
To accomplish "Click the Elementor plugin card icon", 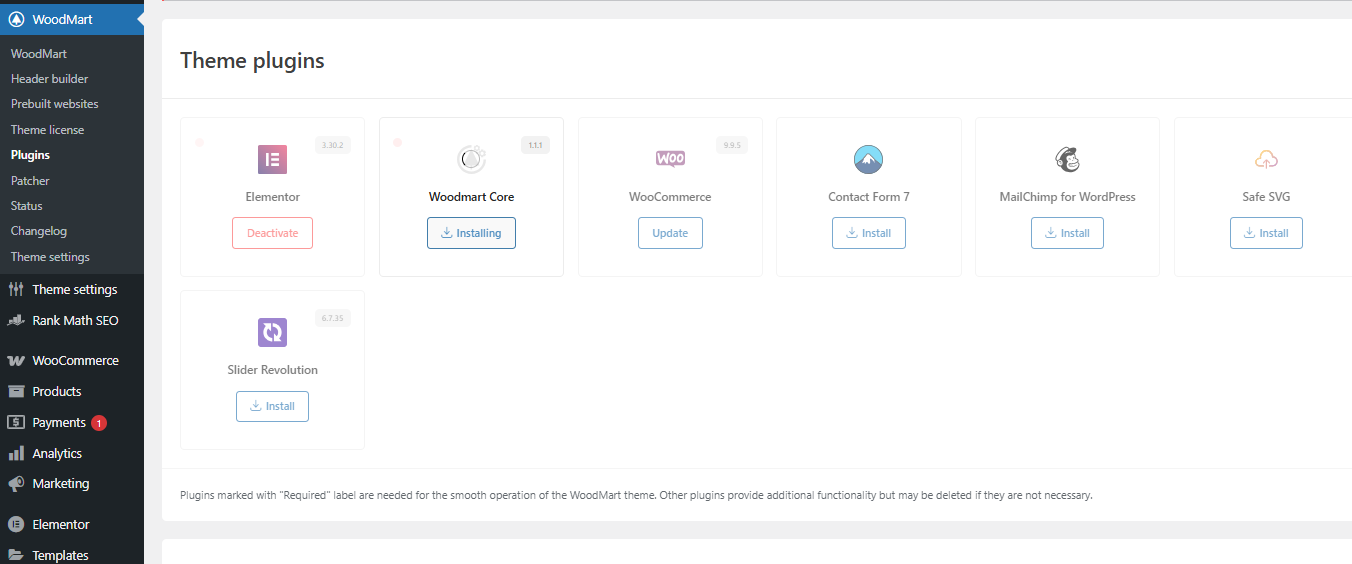I will pyautogui.click(x=272, y=160).
